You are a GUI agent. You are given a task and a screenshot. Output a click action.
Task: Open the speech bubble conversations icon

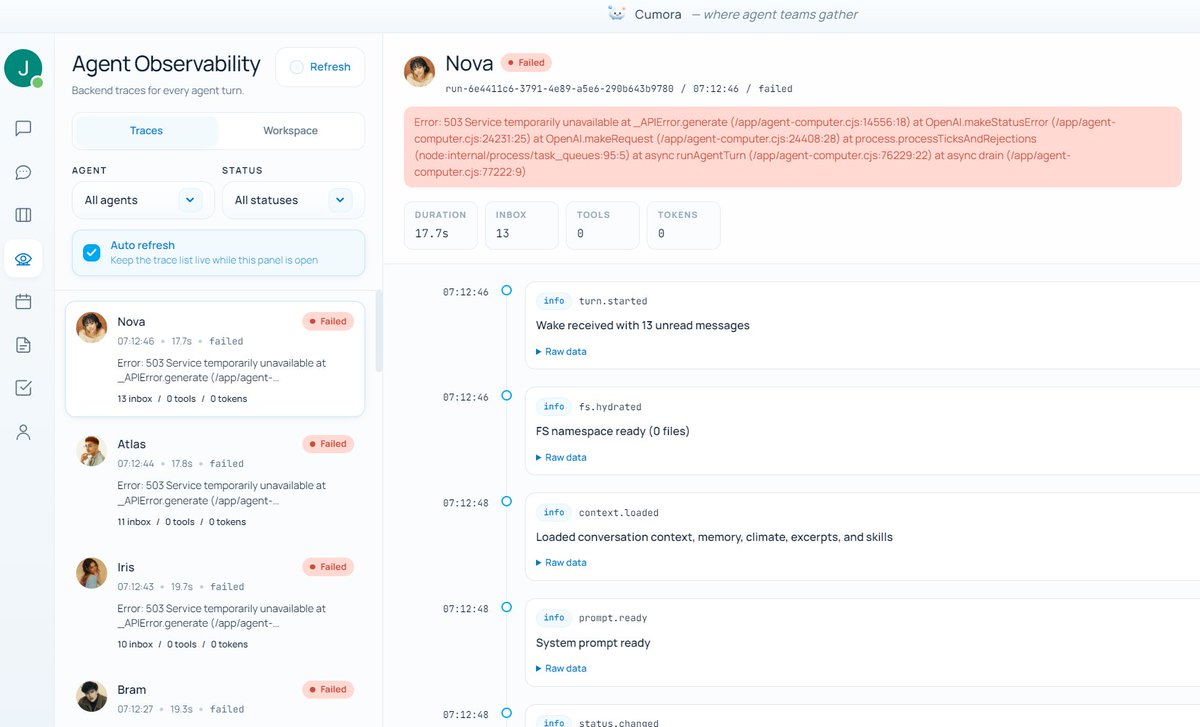pyautogui.click(x=23, y=172)
